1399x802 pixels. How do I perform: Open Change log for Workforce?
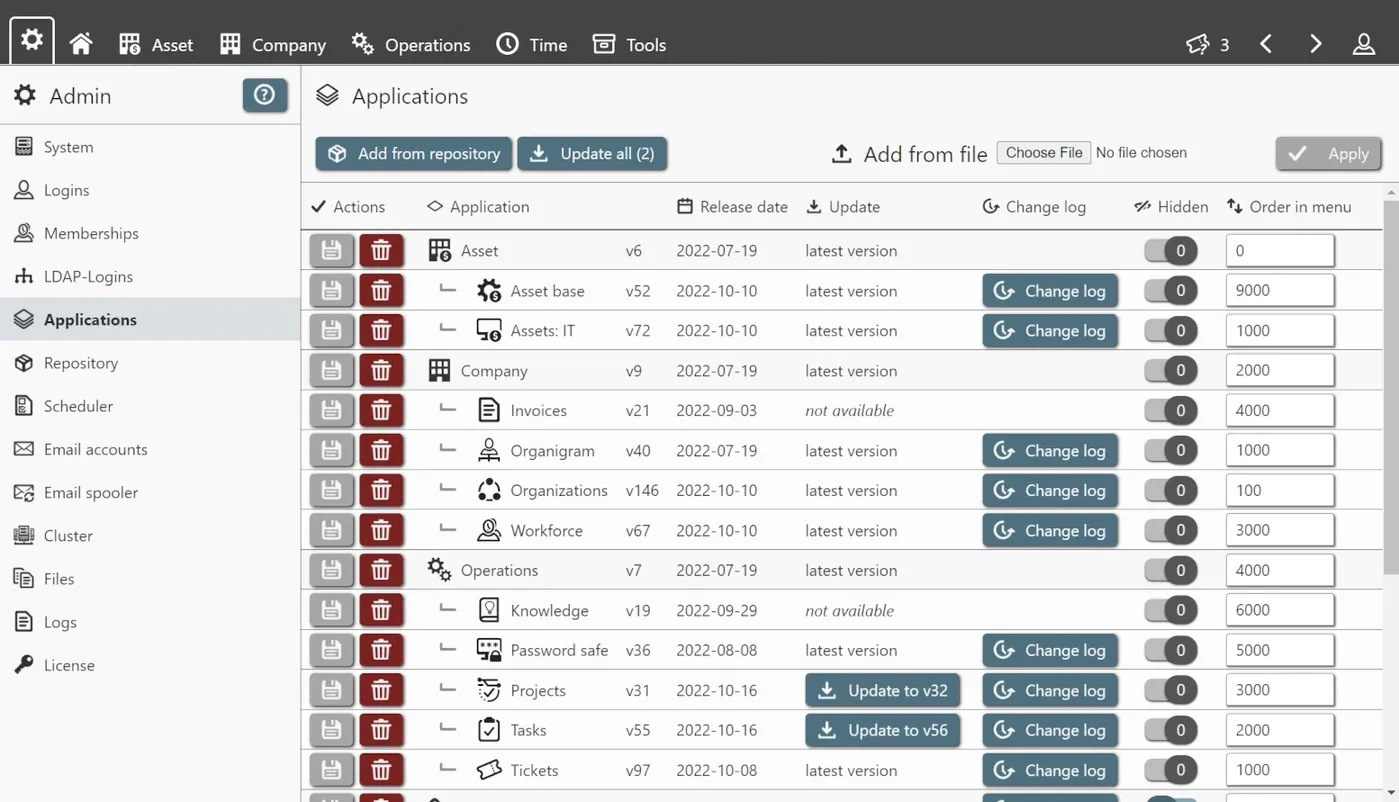pos(1050,531)
